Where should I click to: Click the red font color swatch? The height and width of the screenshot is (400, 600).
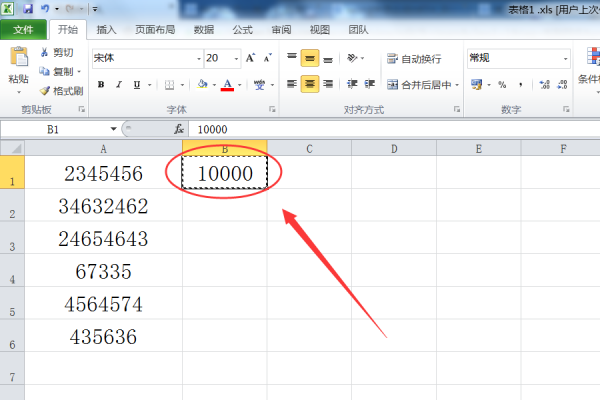tap(227, 86)
